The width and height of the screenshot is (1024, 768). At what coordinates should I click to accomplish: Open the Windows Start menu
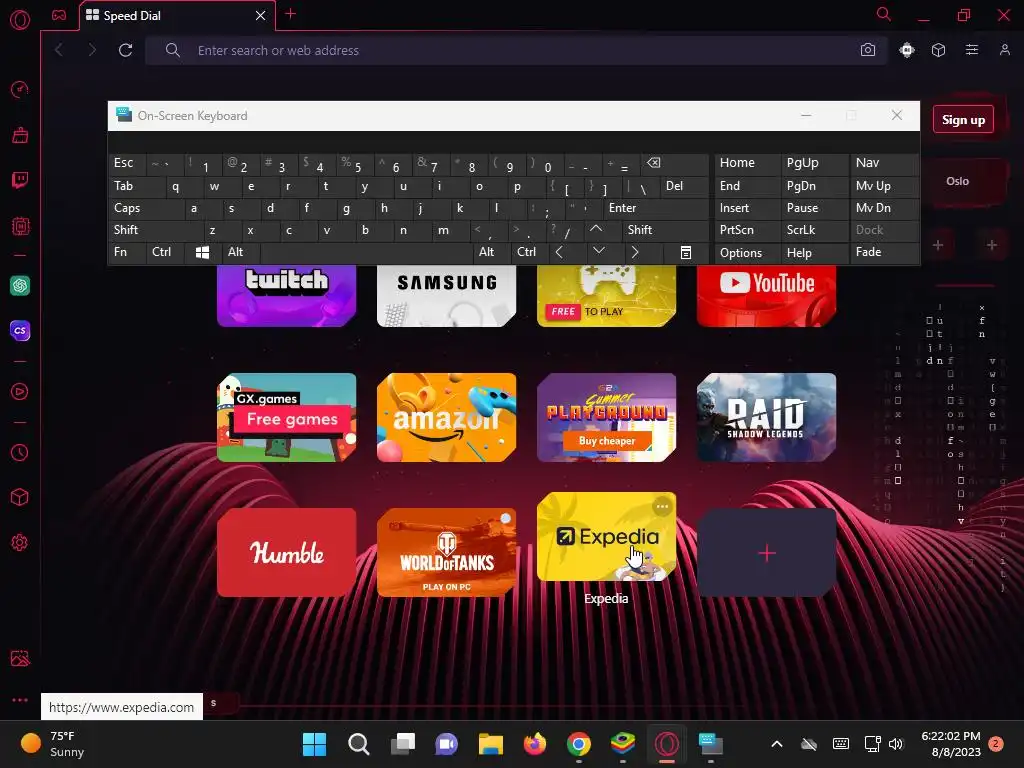[314, 743]
